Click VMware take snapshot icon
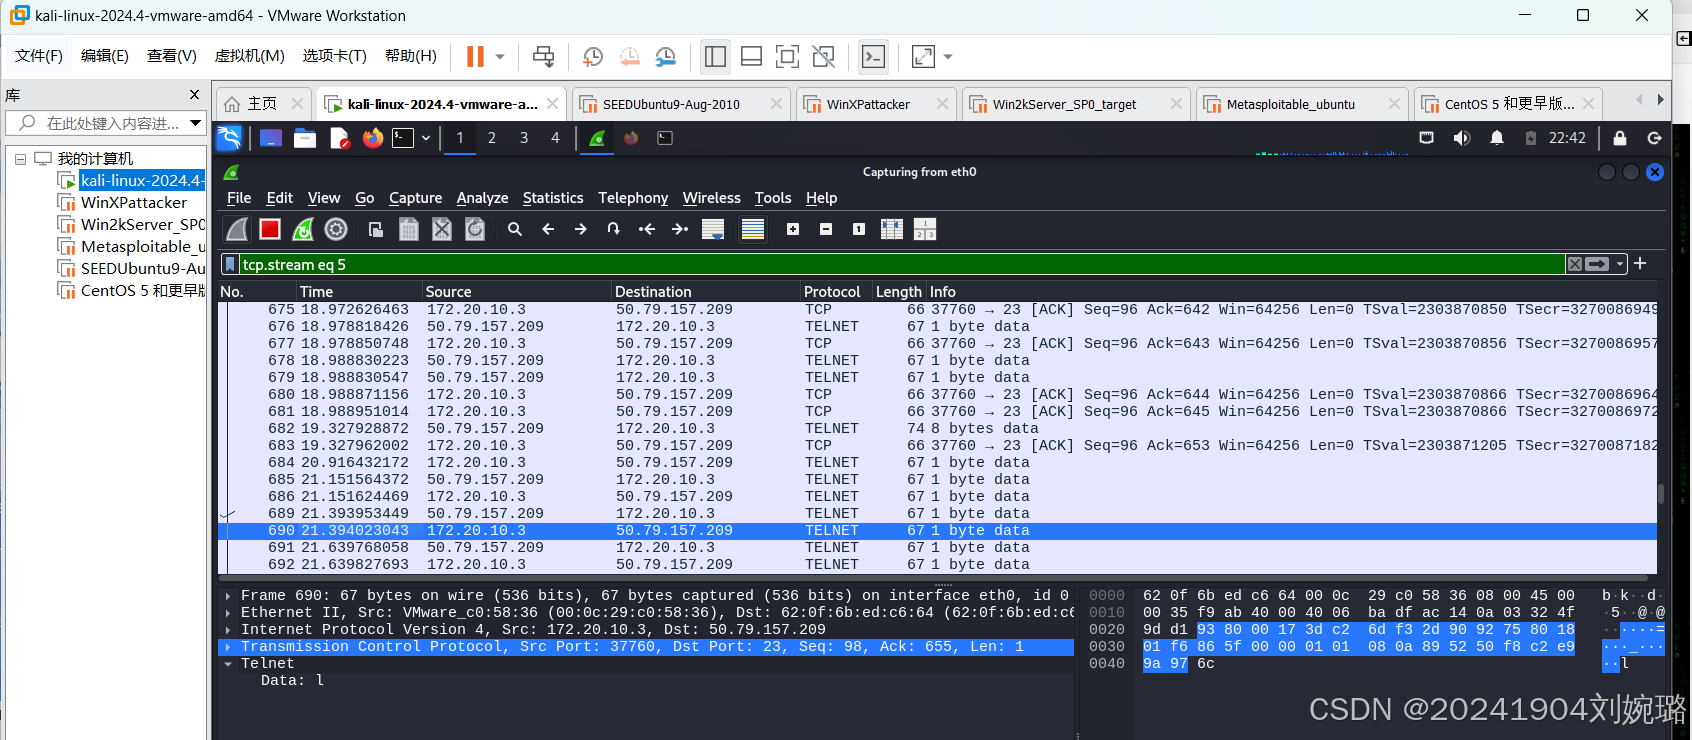 click(593, 57)
